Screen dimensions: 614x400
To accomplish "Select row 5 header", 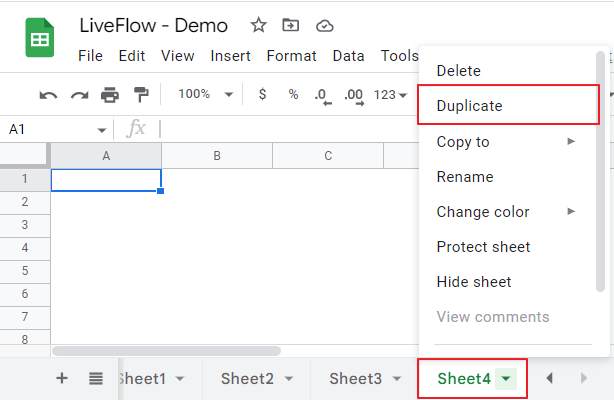I will tap(25, 271).
